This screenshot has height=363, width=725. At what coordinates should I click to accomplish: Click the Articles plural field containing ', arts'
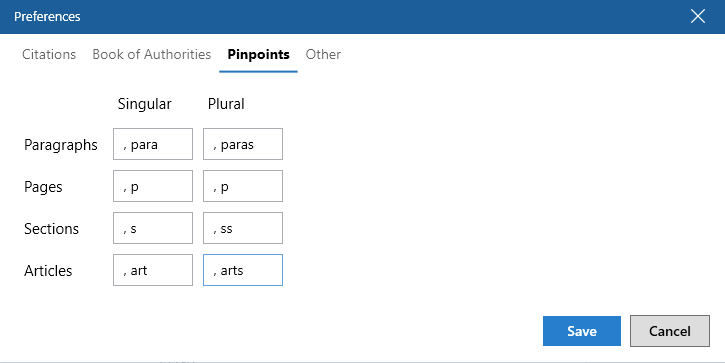[243, 270]
